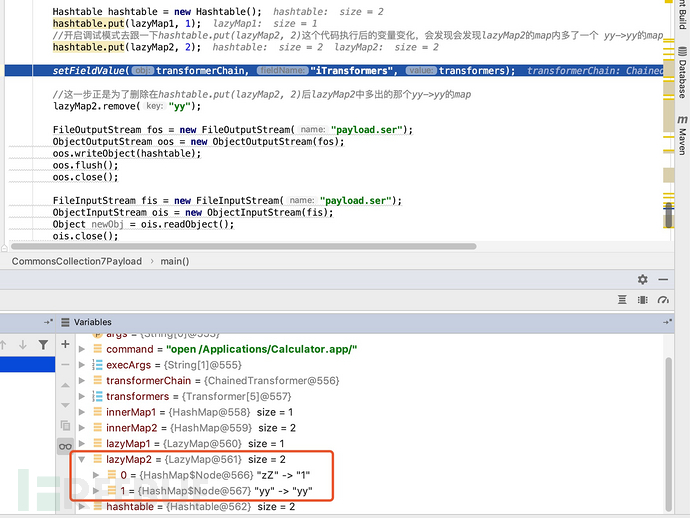Expand the innerMap2 variable
The height and width of the screenshot is (518, 690).
click(82, 428)
